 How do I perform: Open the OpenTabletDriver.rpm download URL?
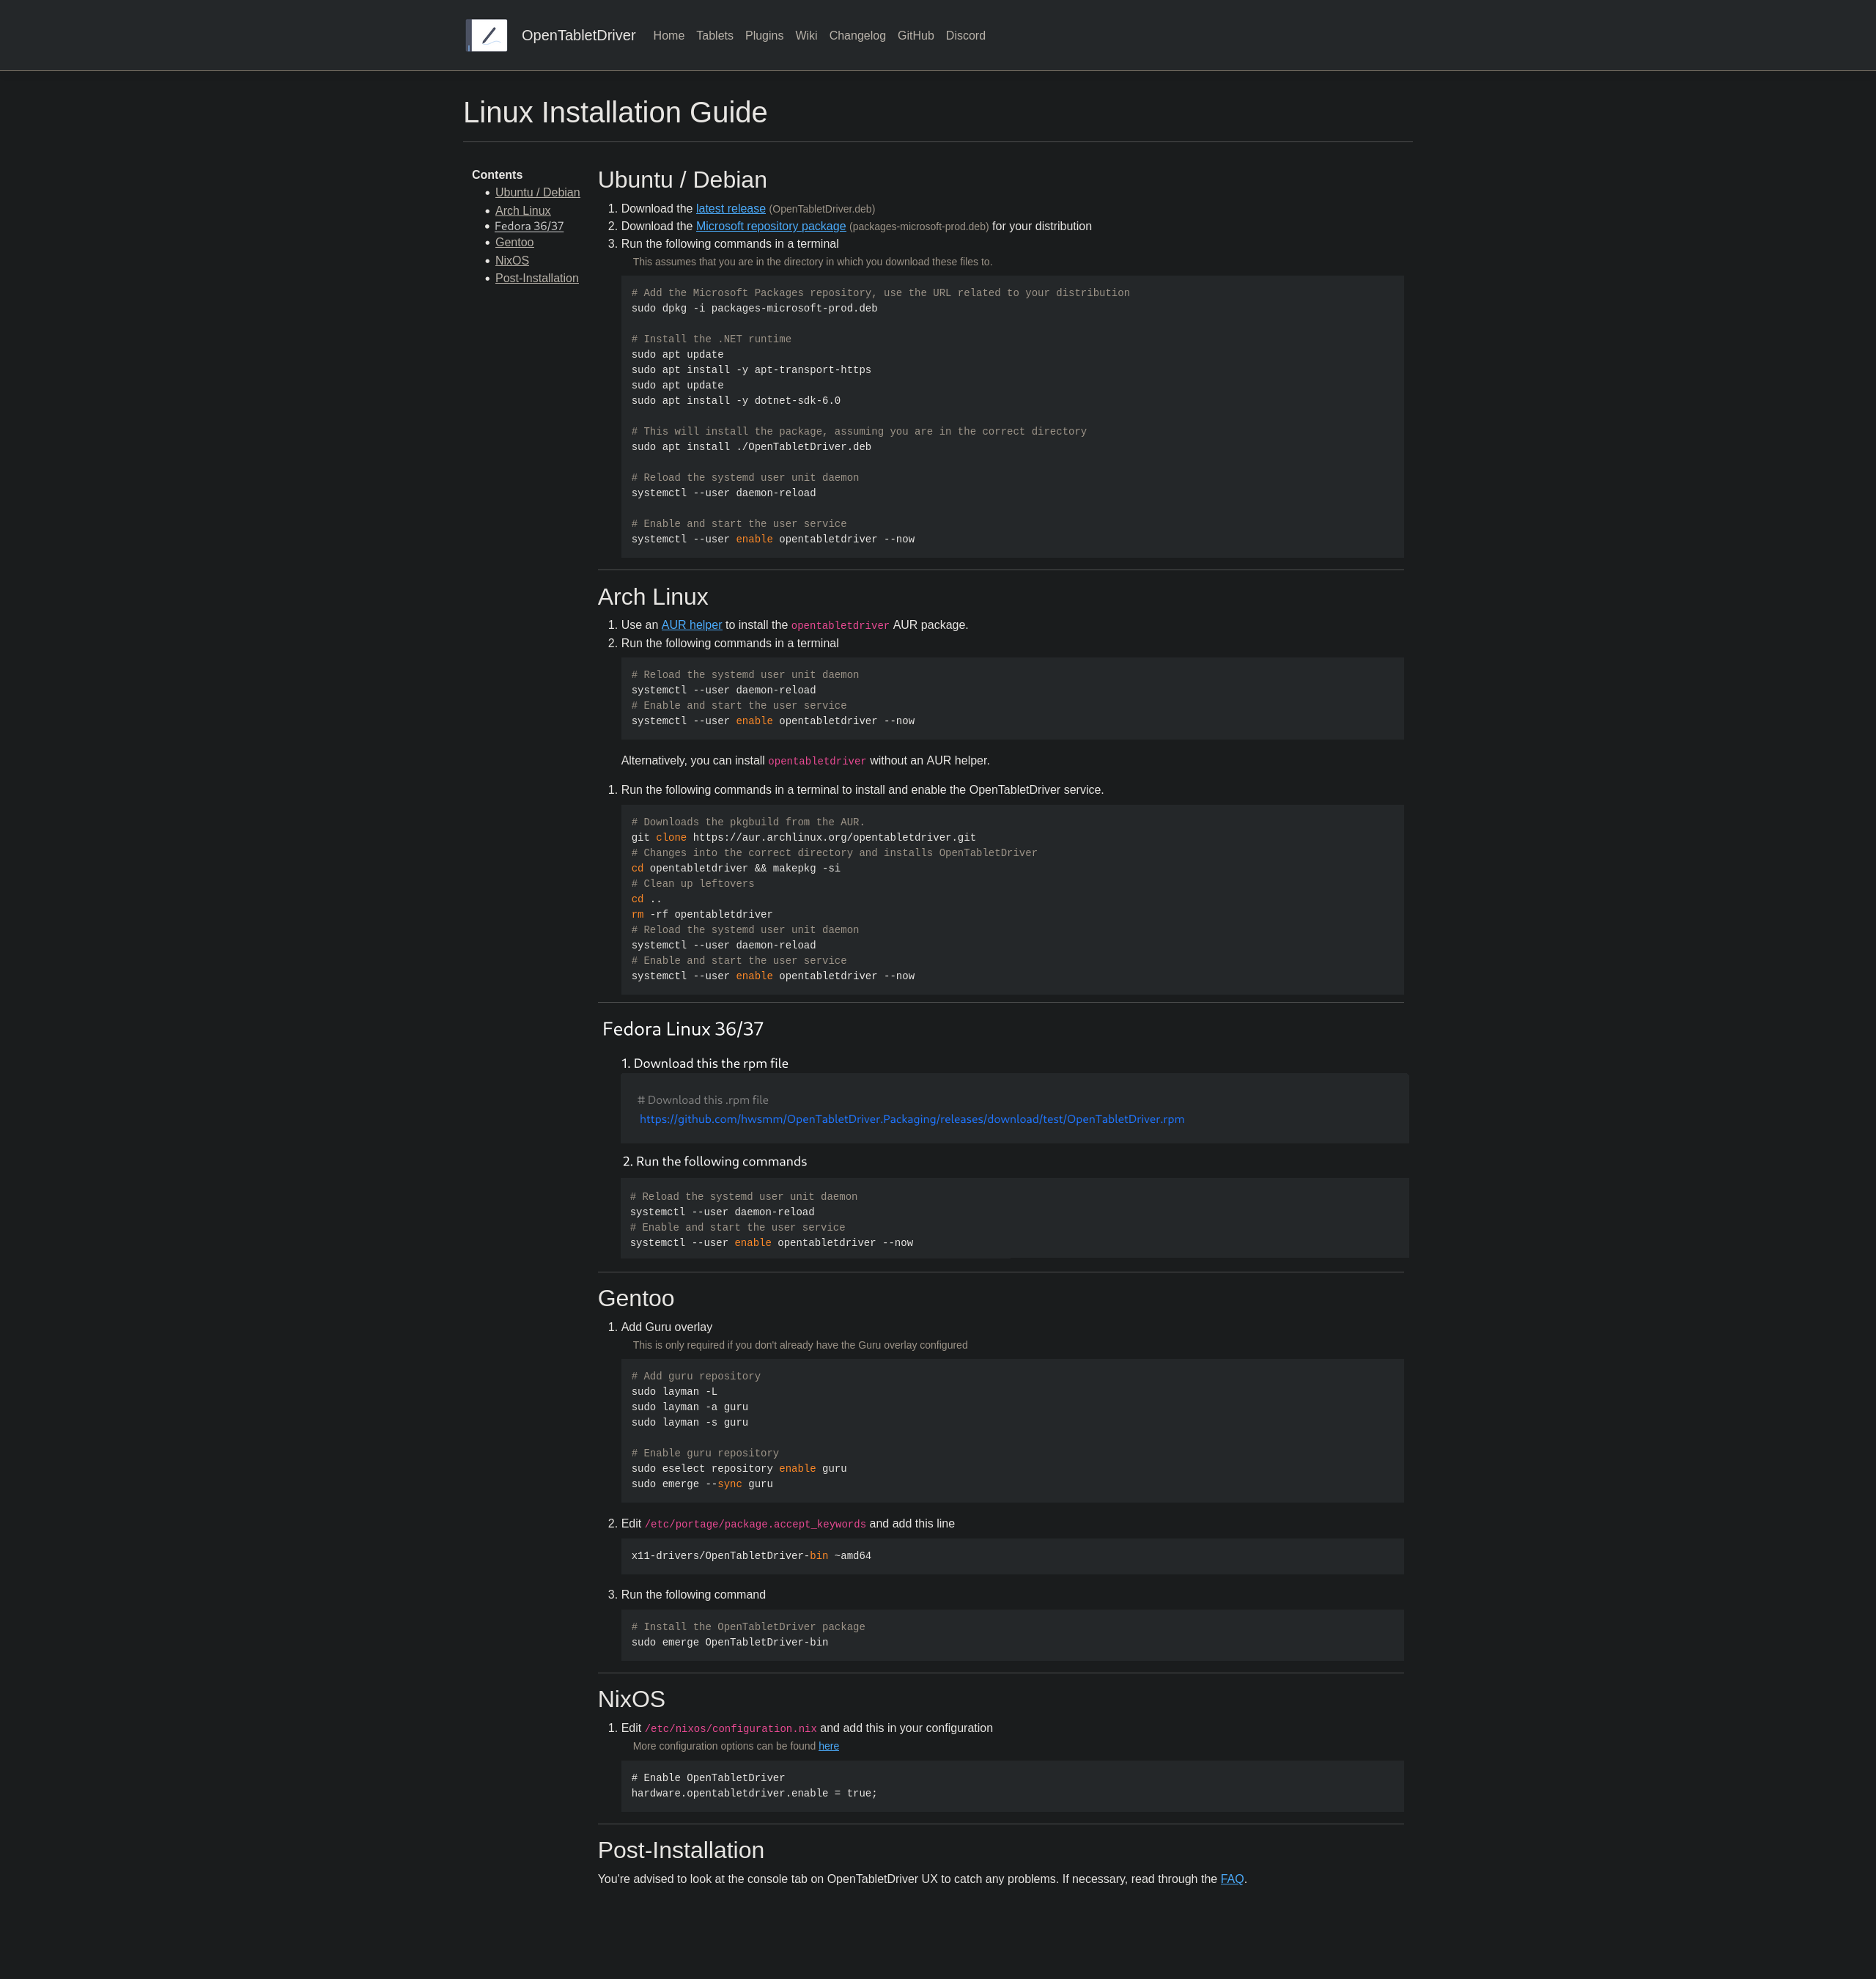point(912,1119)
